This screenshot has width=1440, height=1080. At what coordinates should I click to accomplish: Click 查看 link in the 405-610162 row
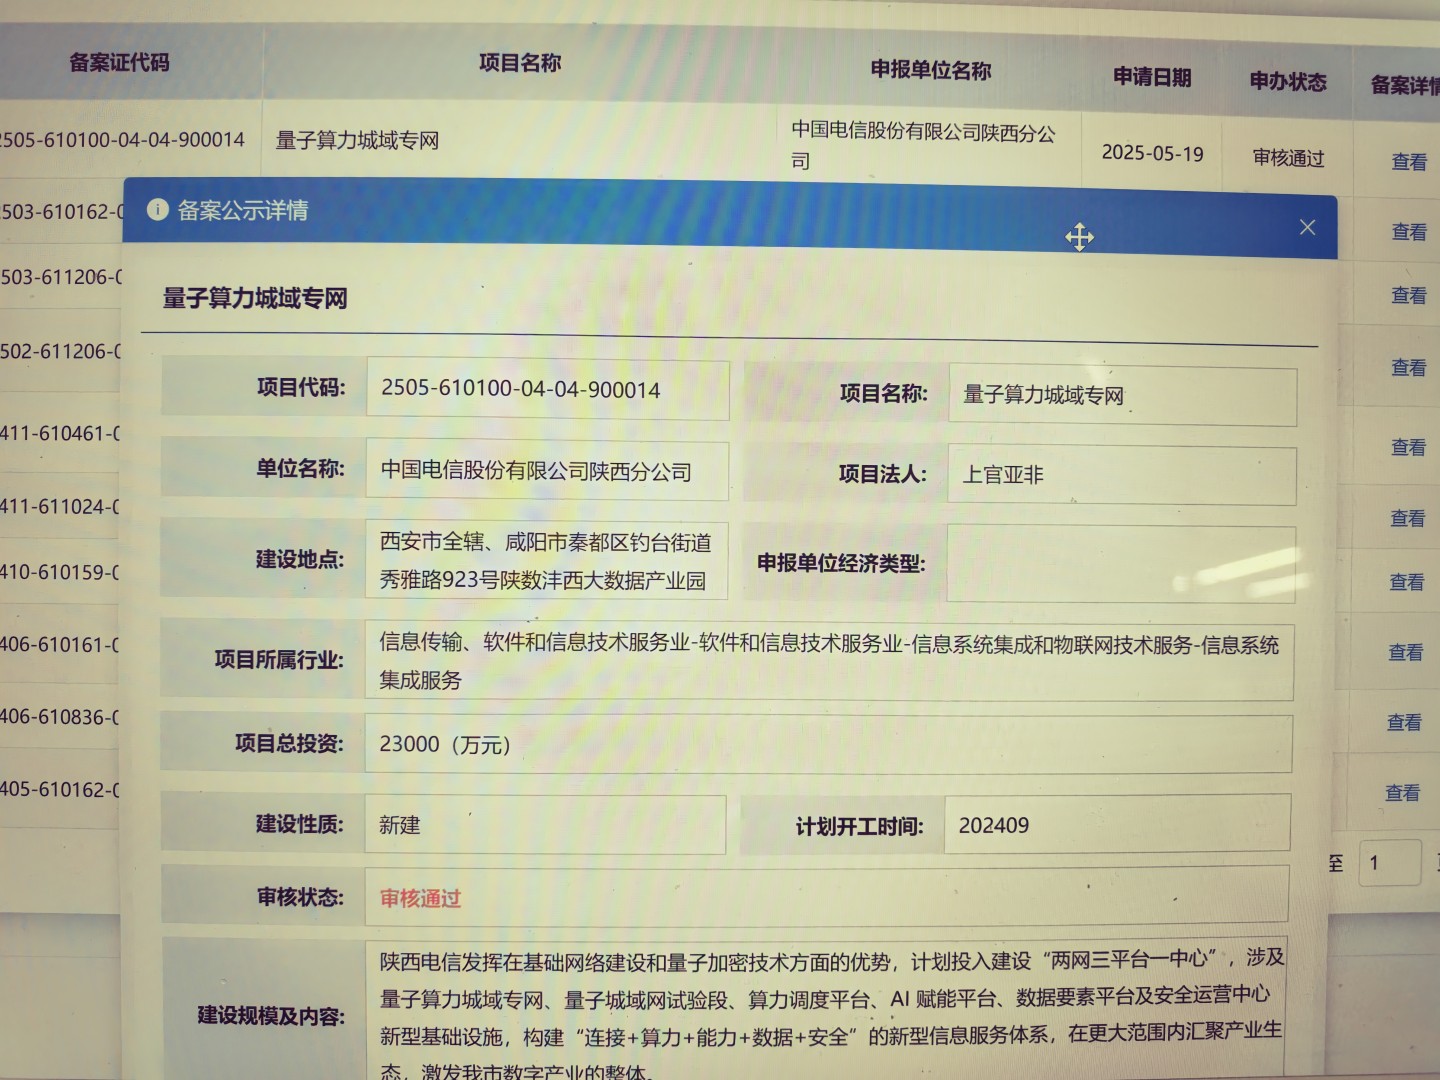click(x=1402, y=793)
